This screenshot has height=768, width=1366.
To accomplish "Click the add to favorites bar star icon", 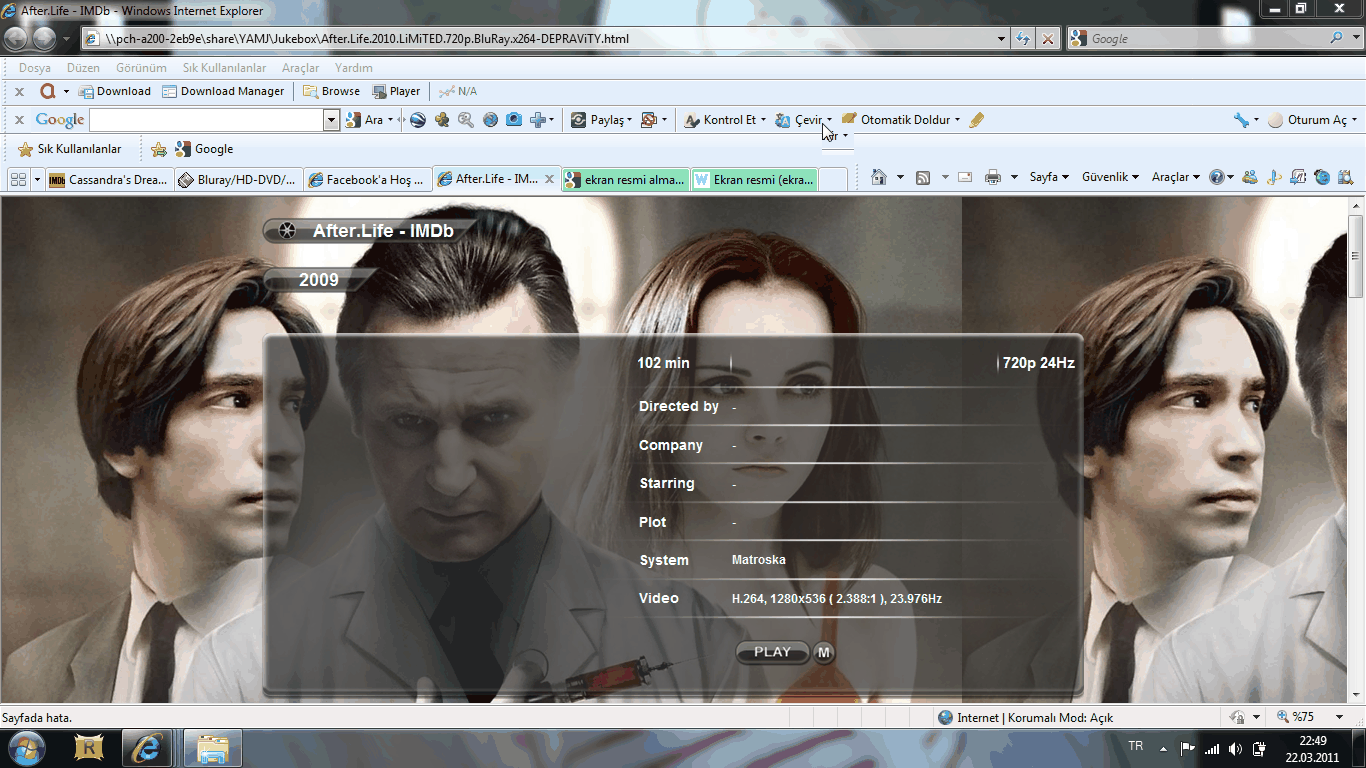I will [159, 149].
